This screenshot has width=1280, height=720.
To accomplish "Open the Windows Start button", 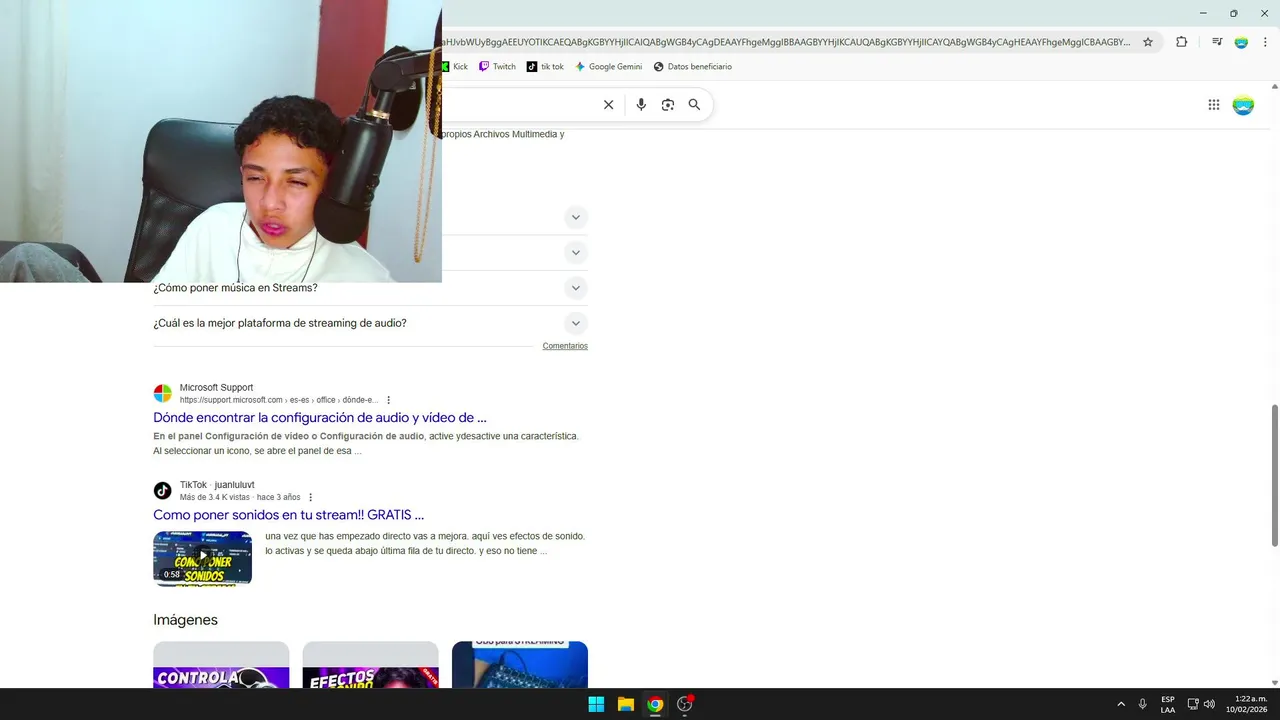I will pyautogui.click(x=596, y=704).
